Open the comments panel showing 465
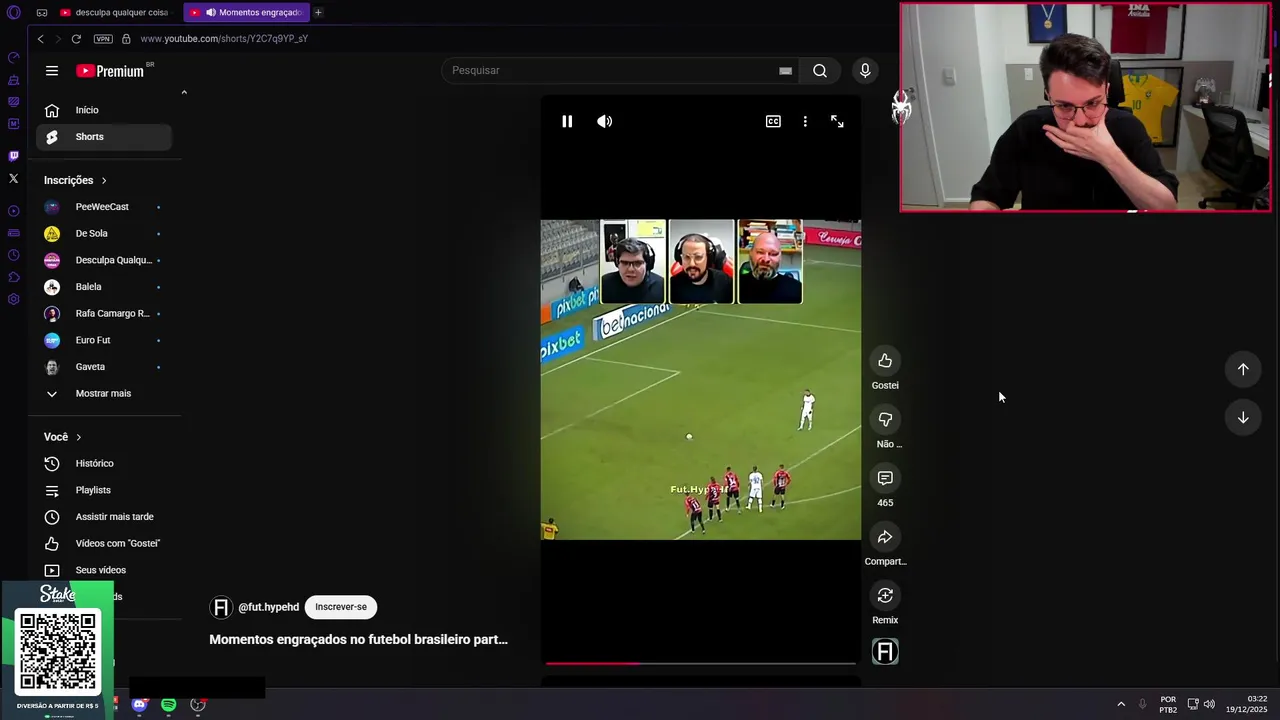Viewport: 1280px width, 720px height. click(x=885, y=478)
